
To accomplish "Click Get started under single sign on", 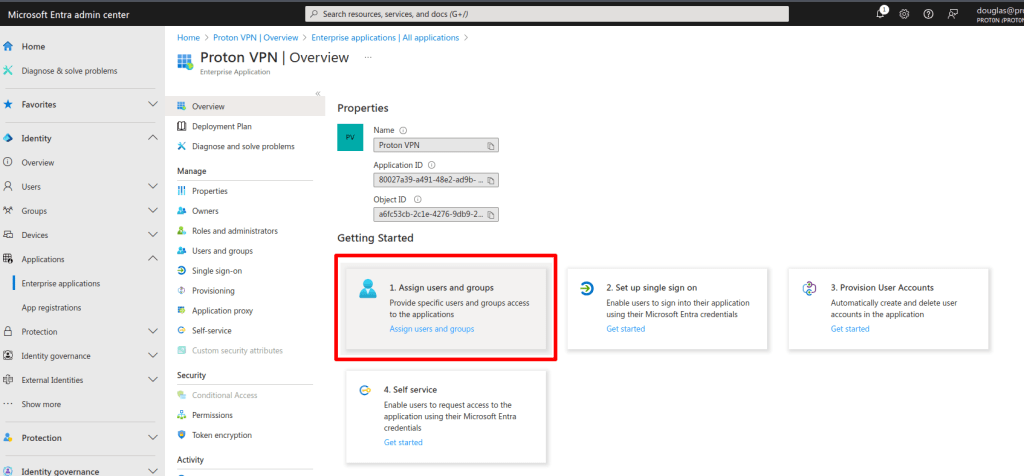I will pyautogui.click(x=625, y=329).
